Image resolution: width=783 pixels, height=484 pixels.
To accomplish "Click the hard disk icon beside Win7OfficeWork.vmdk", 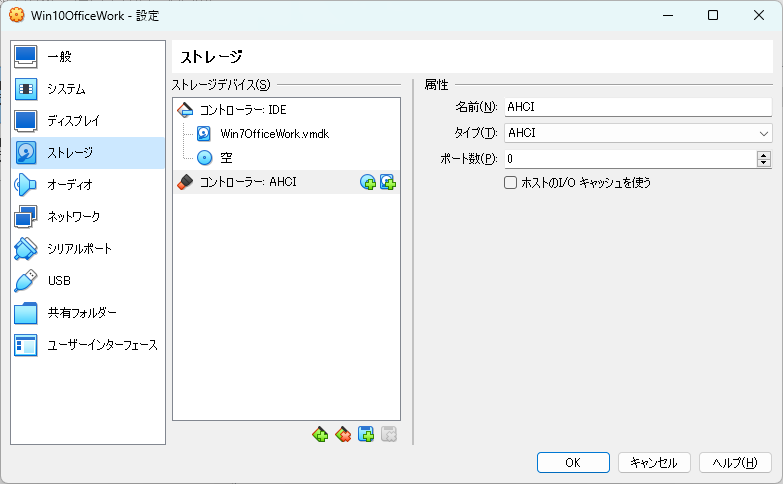I will click(x=204, y=134).
